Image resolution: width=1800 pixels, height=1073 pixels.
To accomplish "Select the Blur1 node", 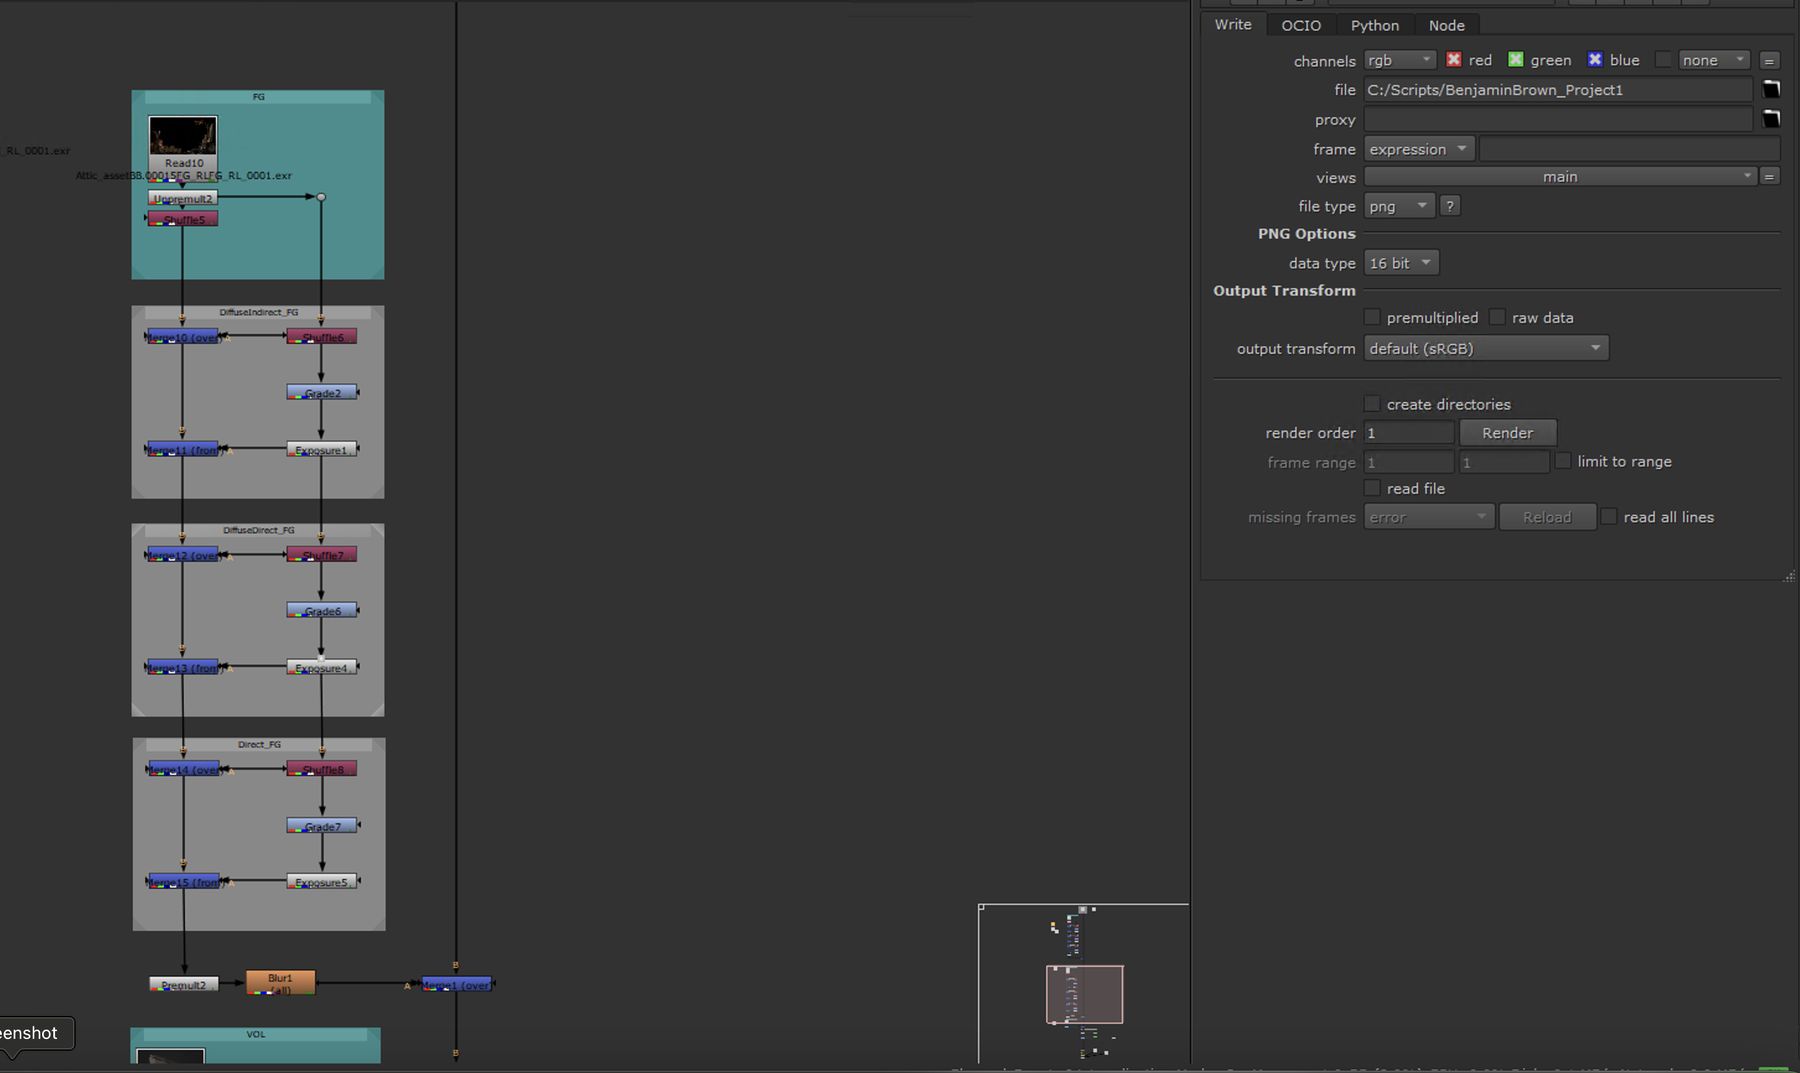I will click(280, 983).
